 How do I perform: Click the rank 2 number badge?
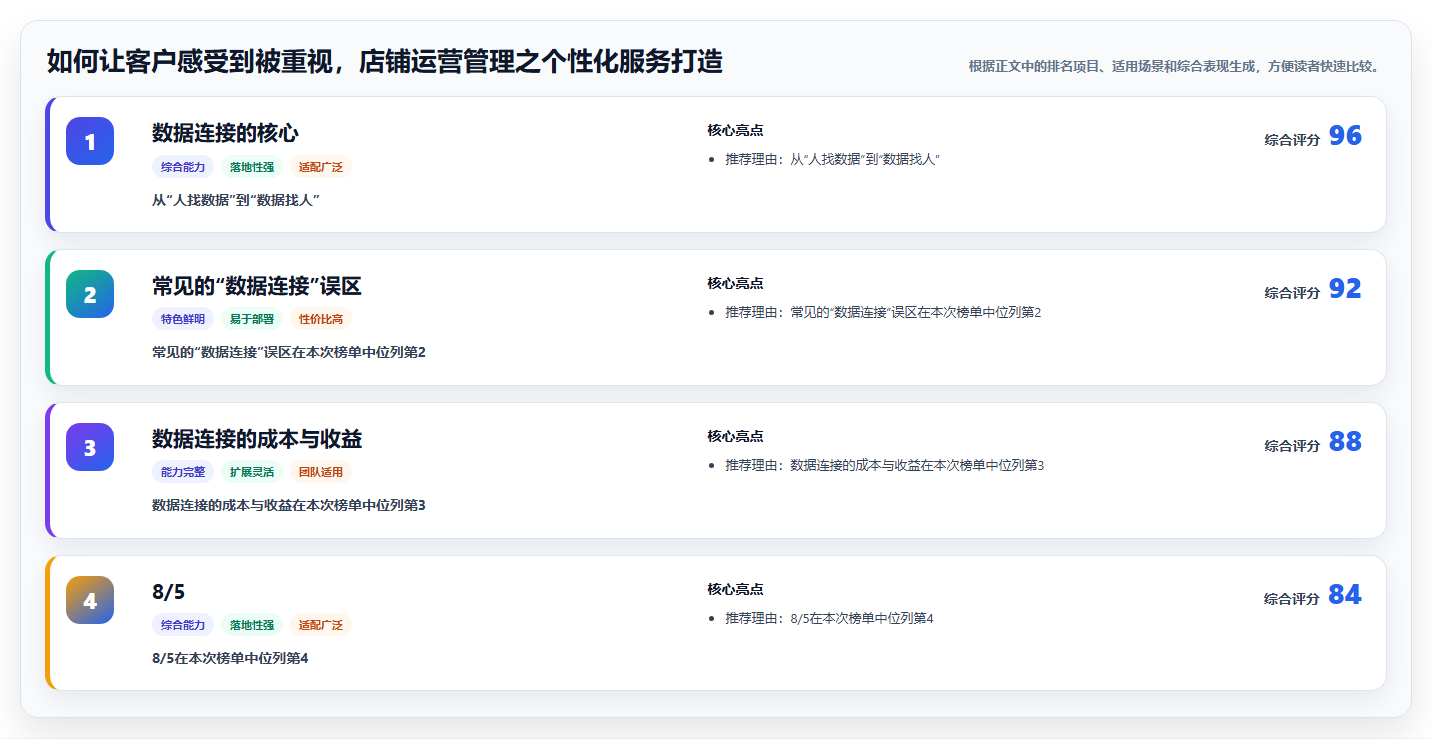(x=90, y=294)
